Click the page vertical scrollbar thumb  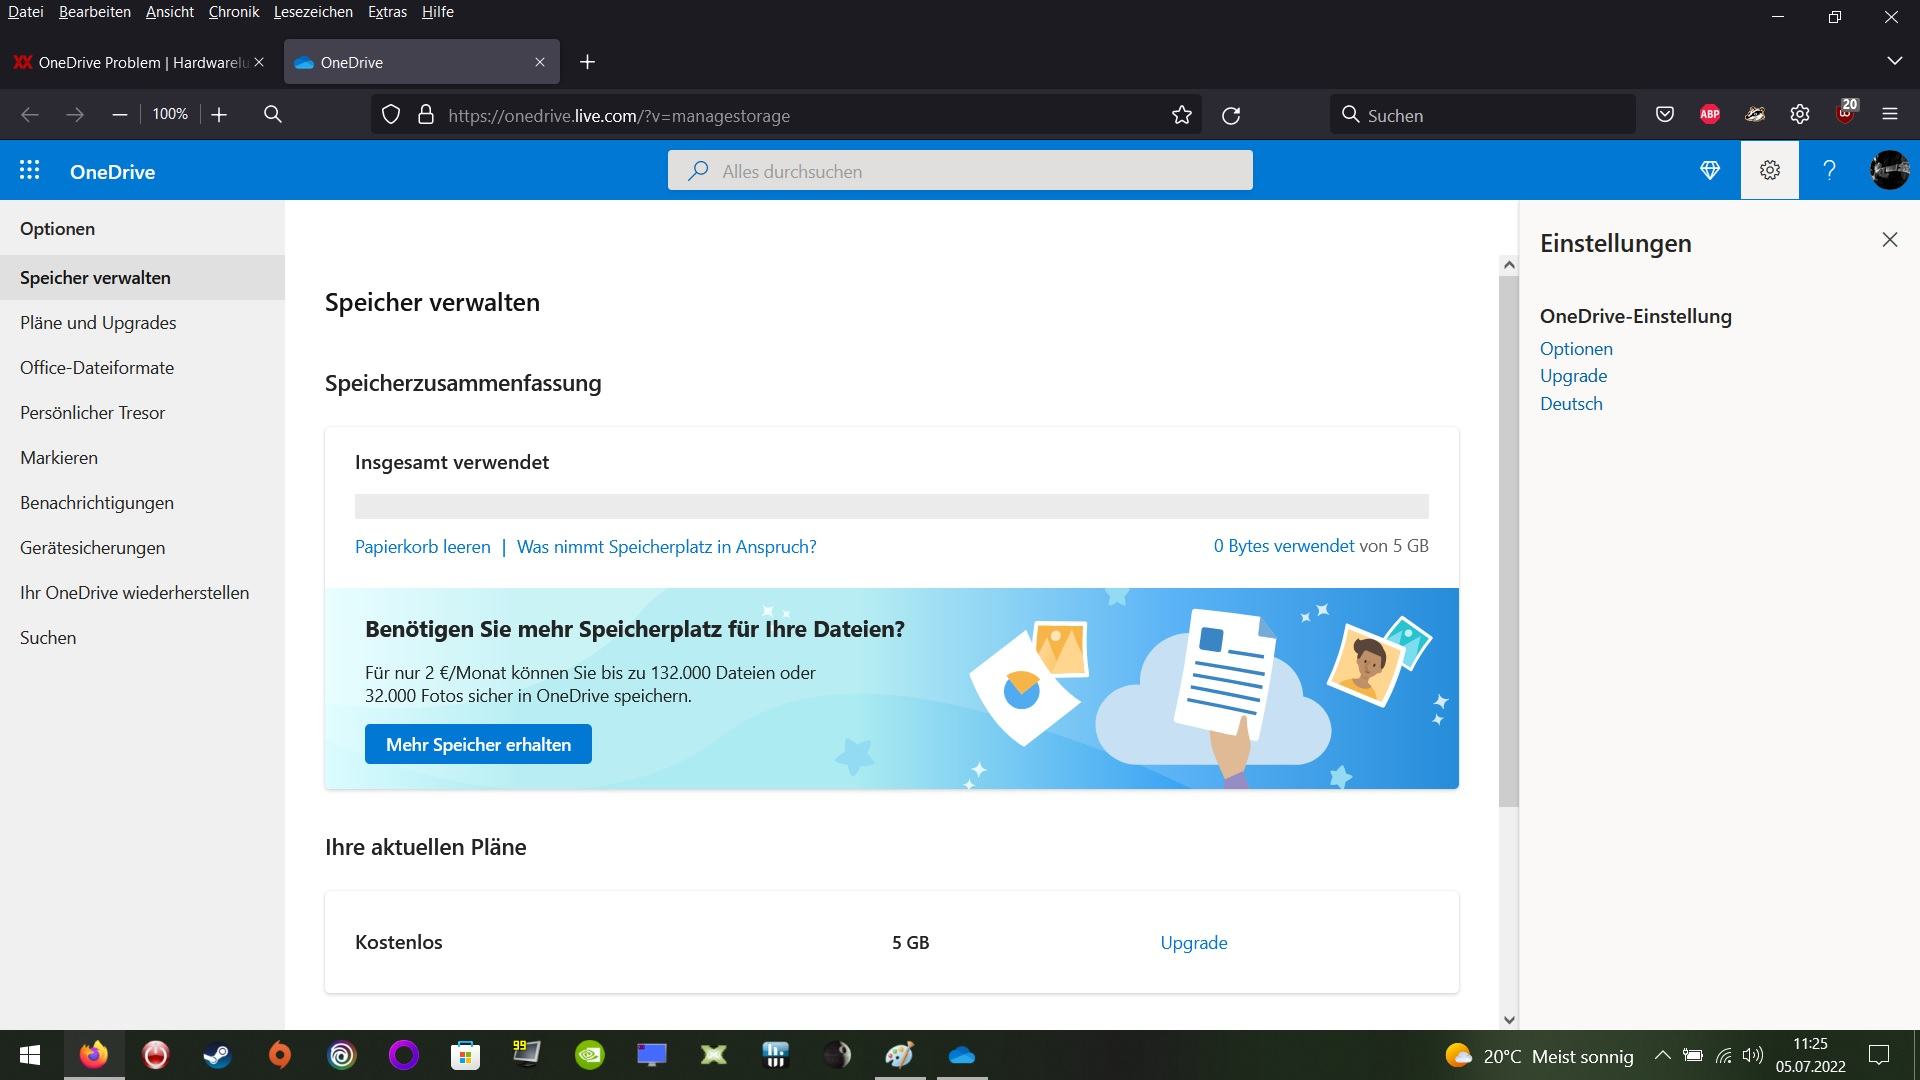click(1509, 541)
